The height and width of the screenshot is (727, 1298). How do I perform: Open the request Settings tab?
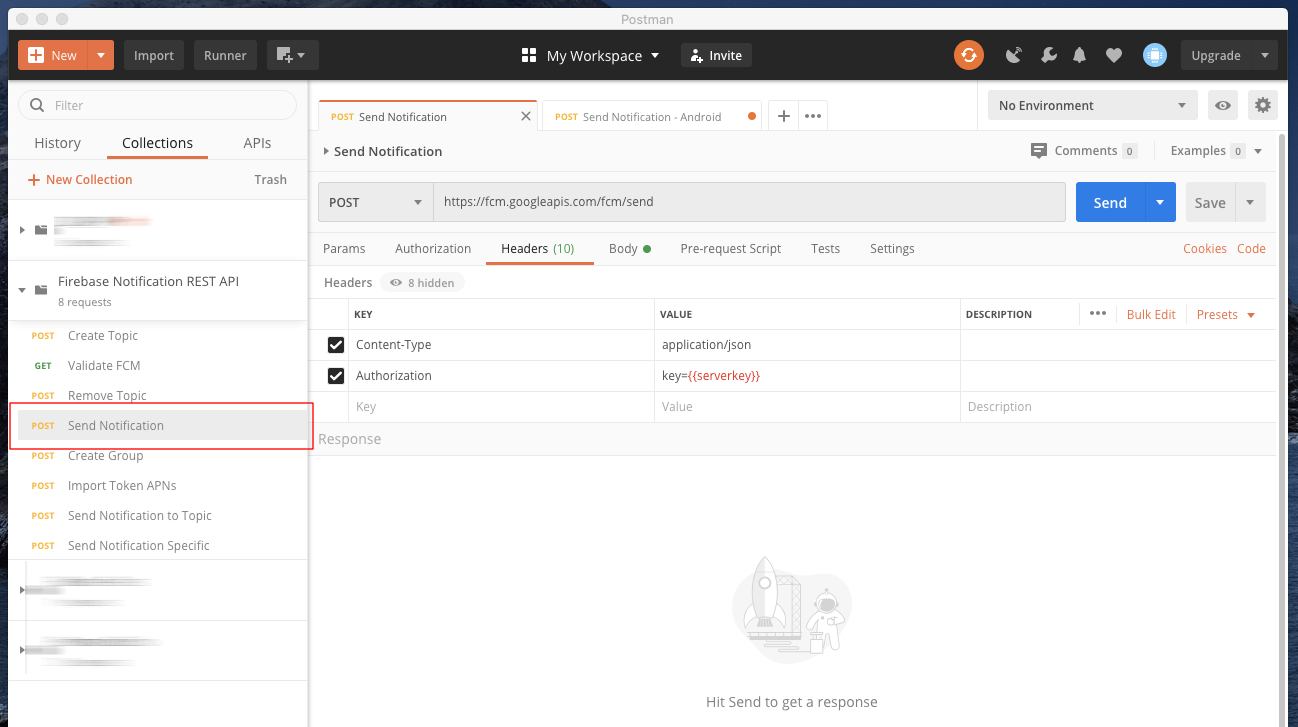click(892, 248)
